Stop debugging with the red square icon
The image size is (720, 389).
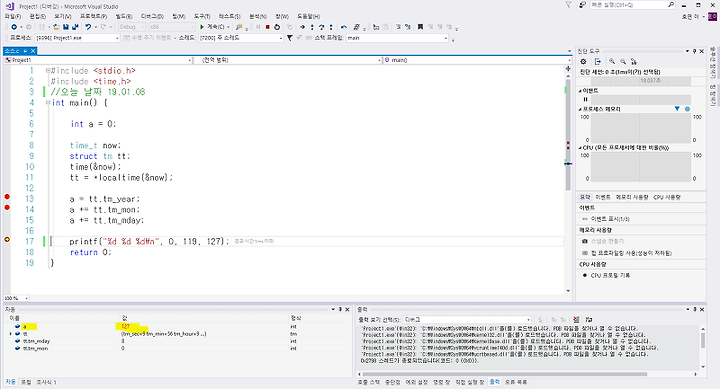[x=268, y=27]
